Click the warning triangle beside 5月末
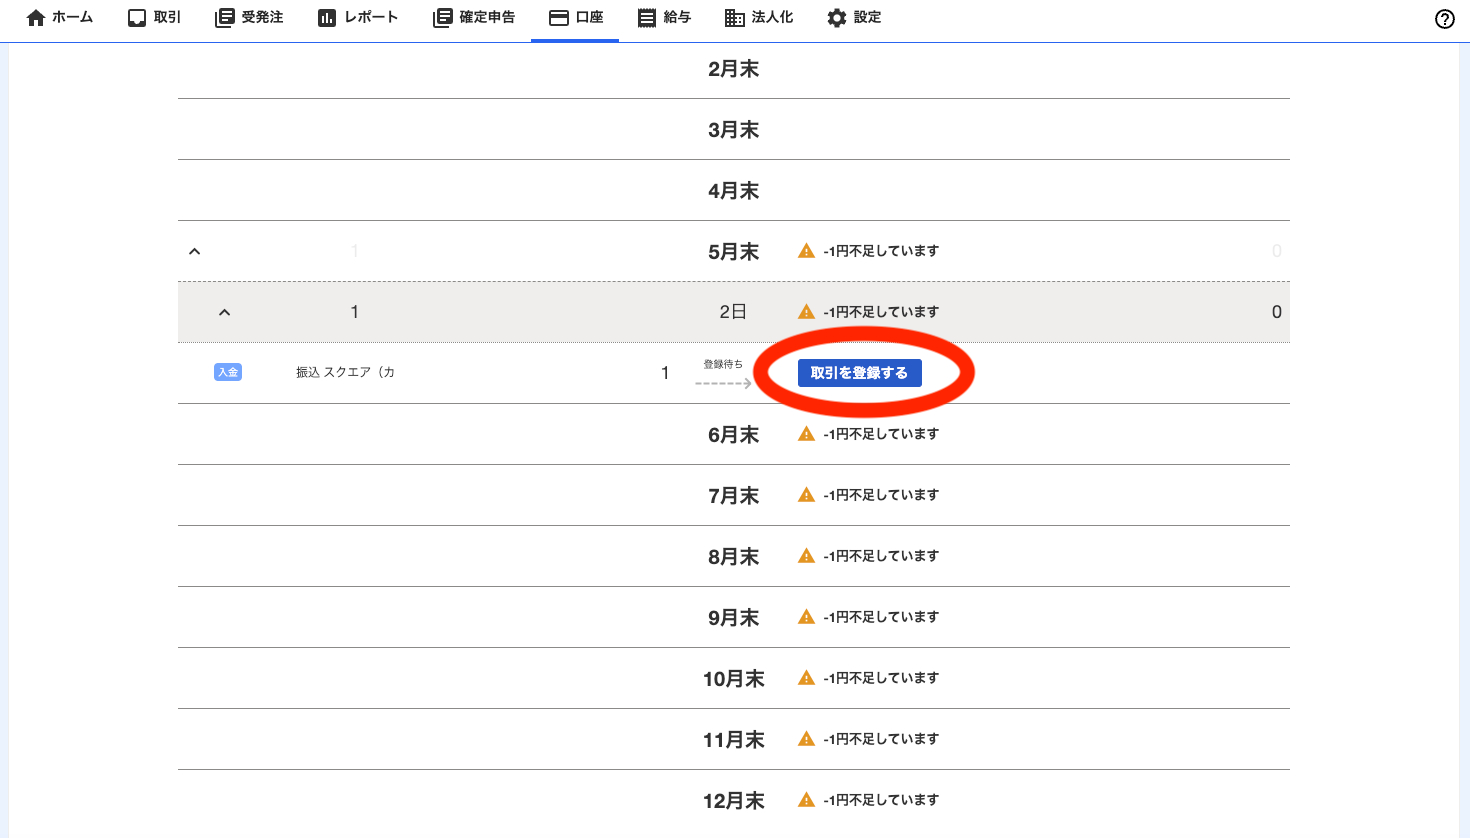The image size is (1470, 838). 805,251
